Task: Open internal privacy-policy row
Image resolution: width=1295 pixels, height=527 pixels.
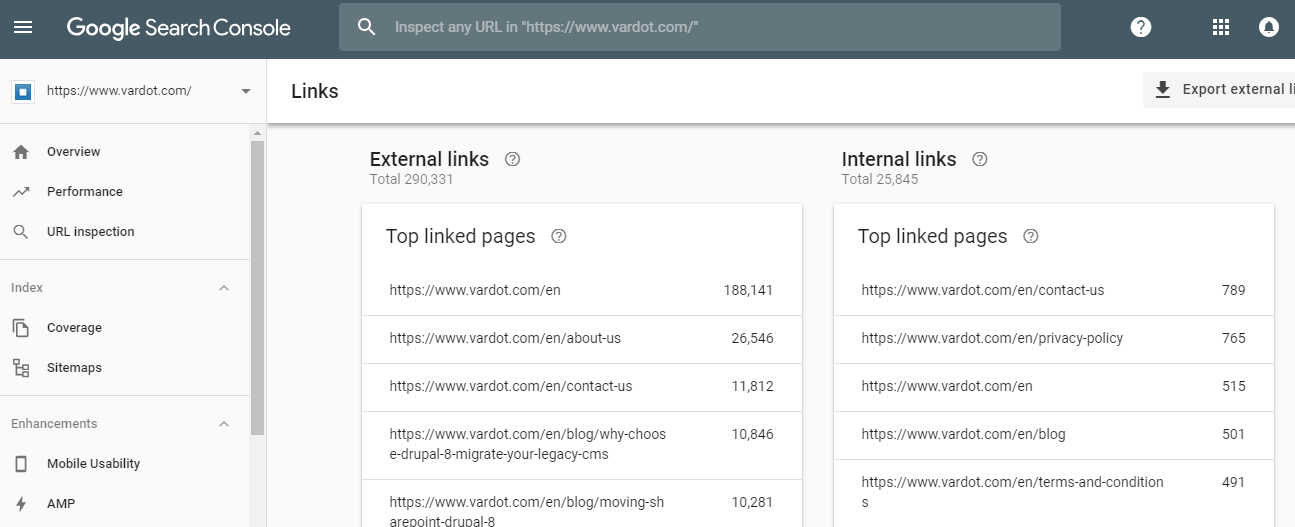Action: (1054, 339)
